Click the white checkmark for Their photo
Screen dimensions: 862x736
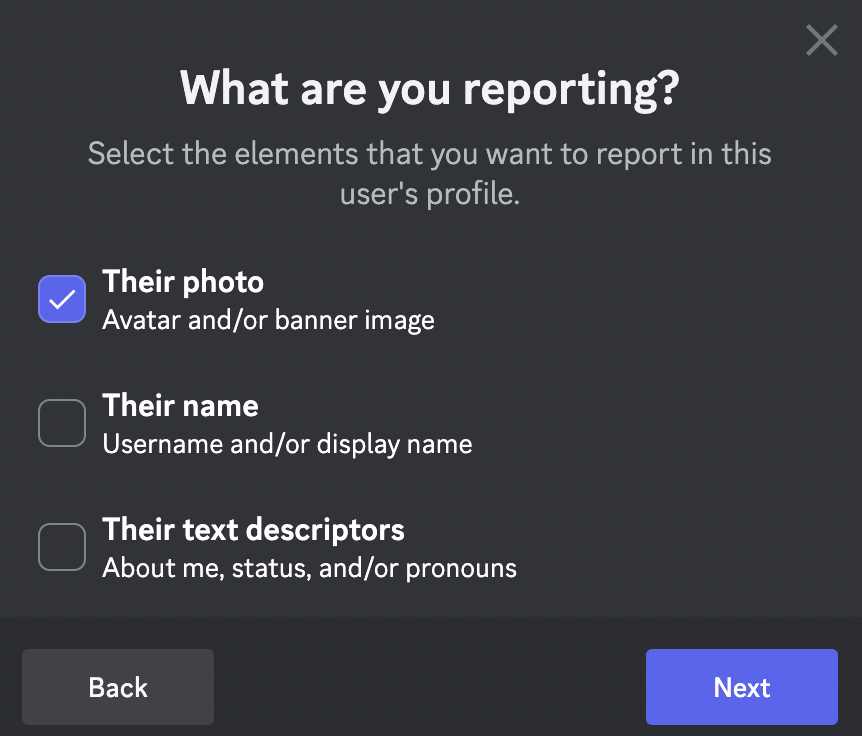(x=62, y=299)
